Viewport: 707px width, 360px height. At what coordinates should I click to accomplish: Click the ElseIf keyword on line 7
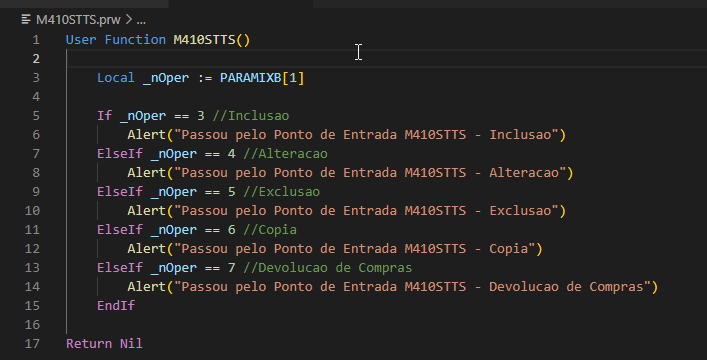119,153
